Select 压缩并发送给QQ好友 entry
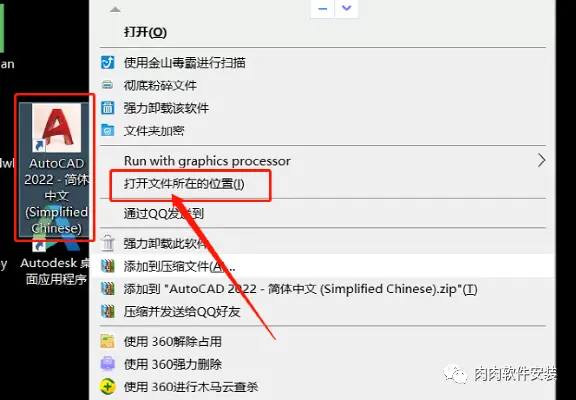Screen dimensions: 576x400 coord(182,311)
